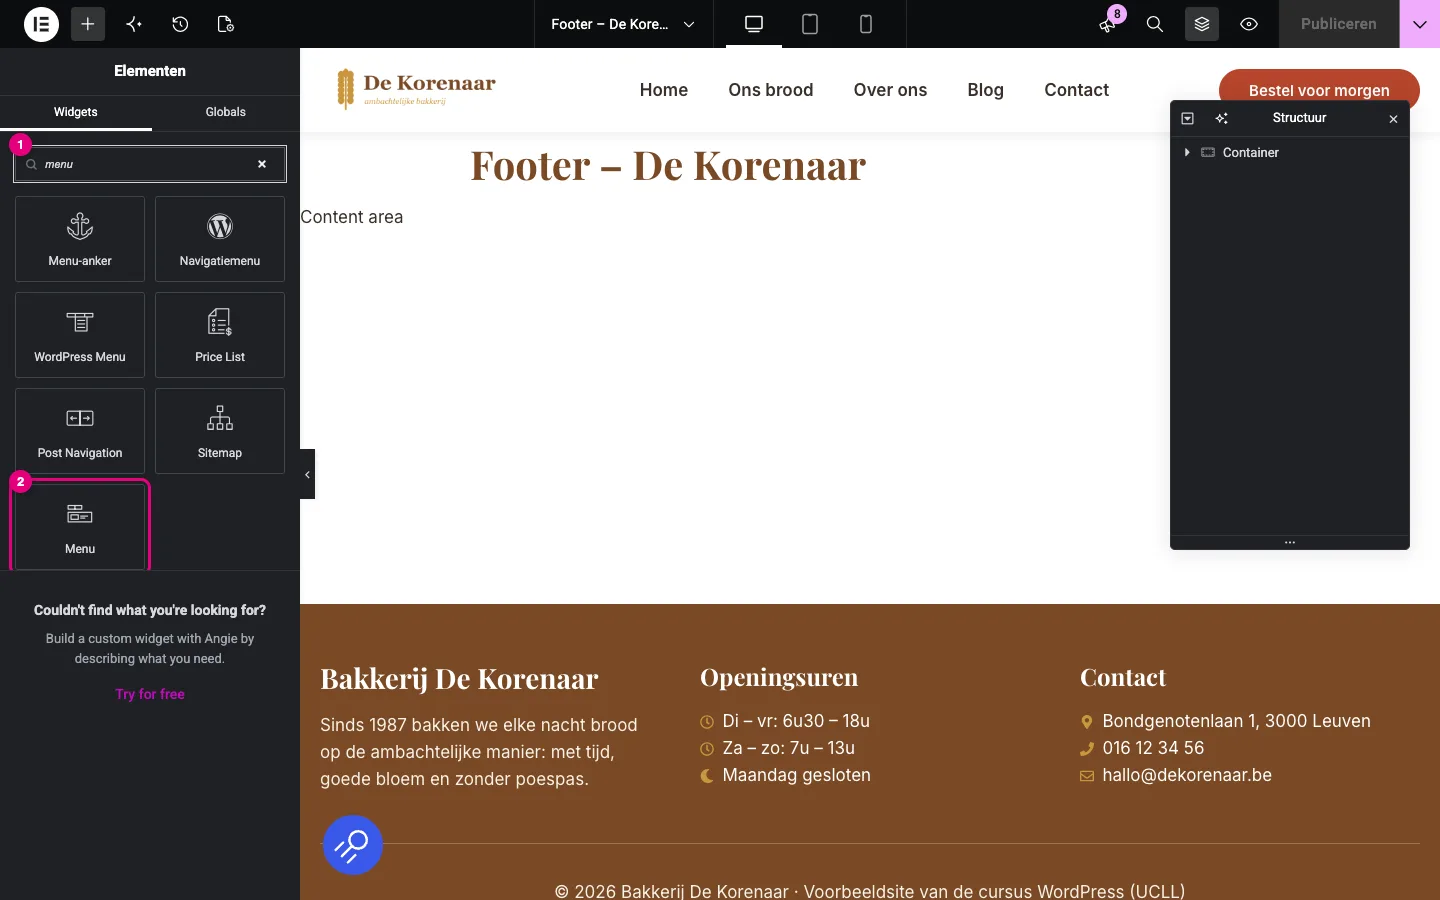Add the WordPress Menu widget
Screen dimensions: 1440x900
pos(80,335)
